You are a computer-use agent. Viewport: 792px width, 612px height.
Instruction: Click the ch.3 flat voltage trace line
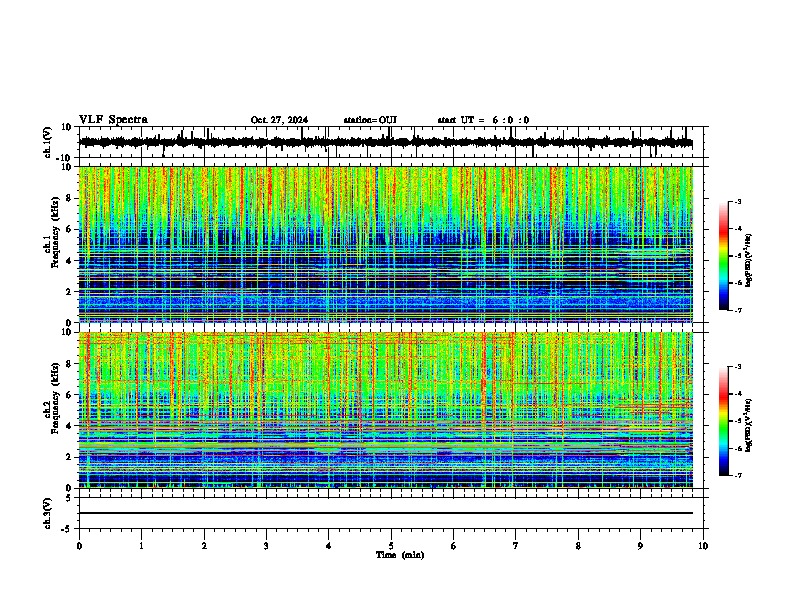tap(386, 513)
